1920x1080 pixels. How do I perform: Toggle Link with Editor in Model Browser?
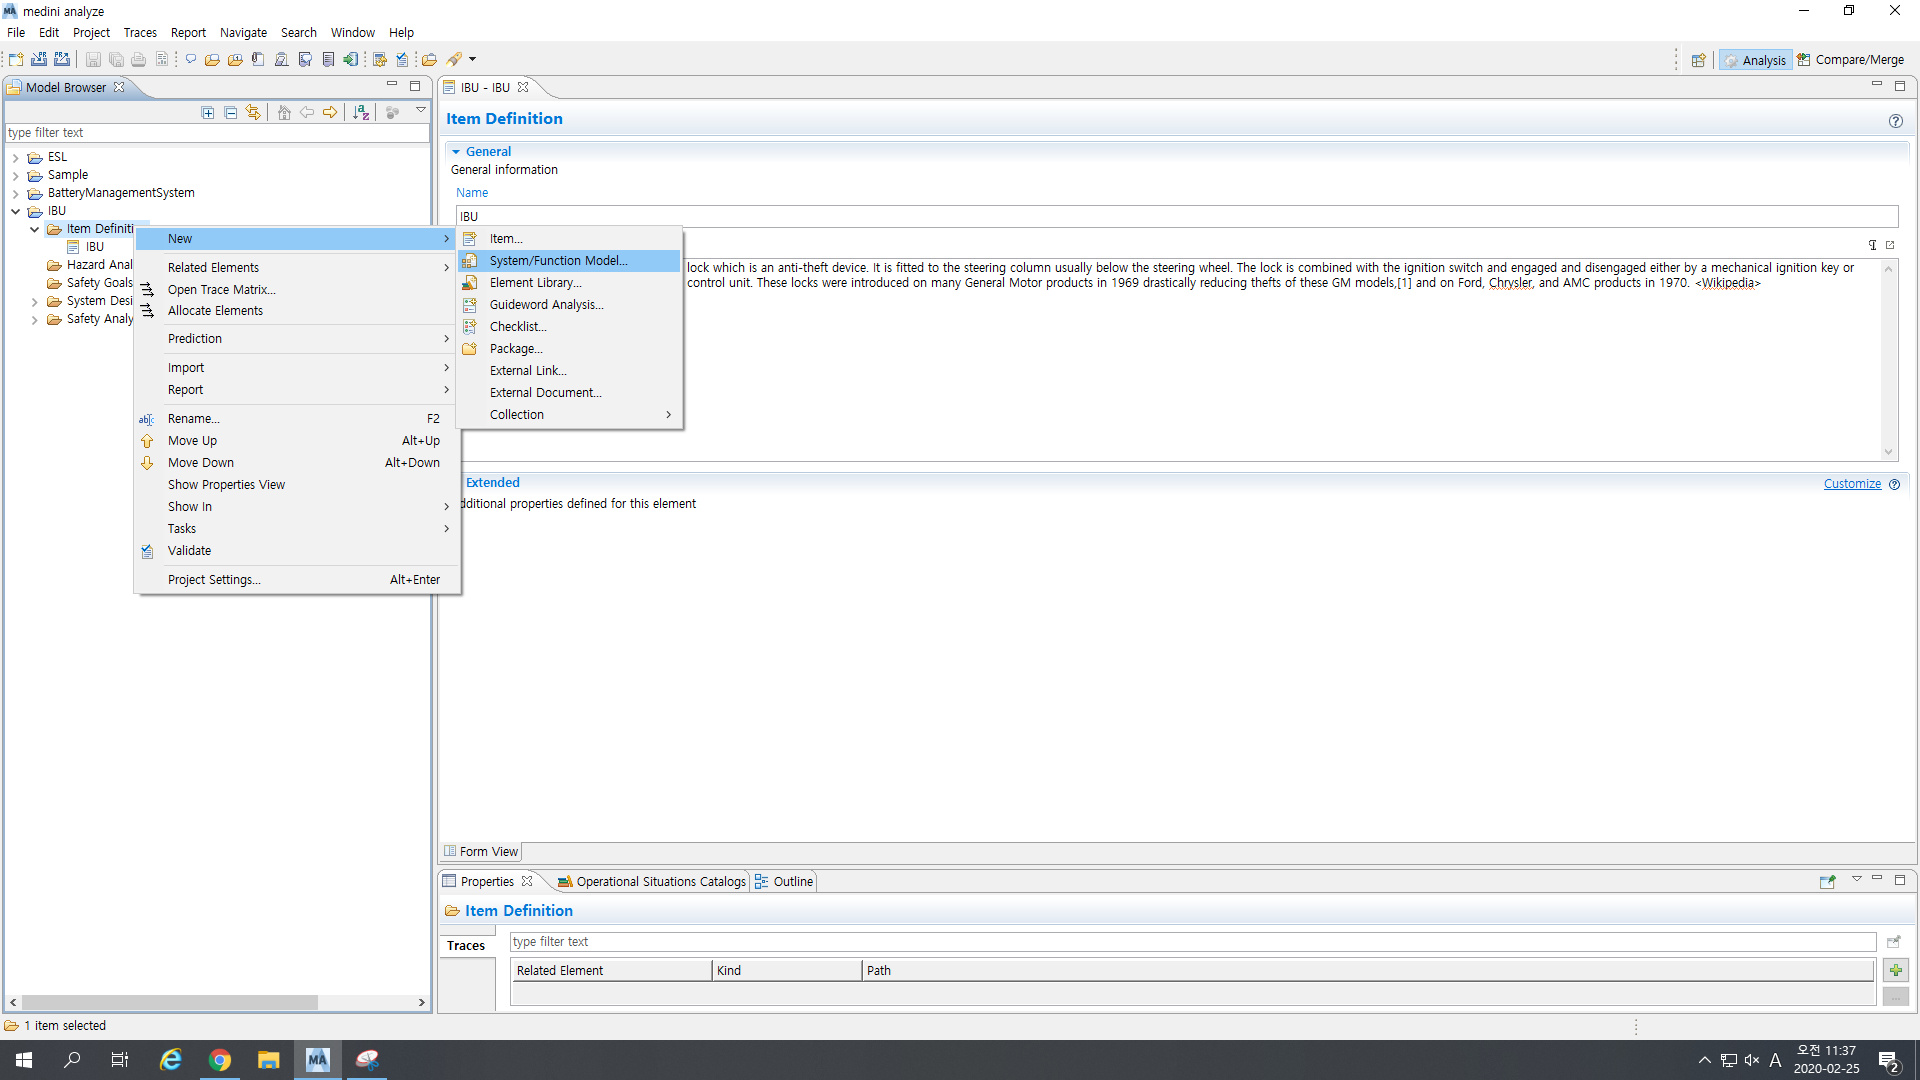click(x=254, y=113)
